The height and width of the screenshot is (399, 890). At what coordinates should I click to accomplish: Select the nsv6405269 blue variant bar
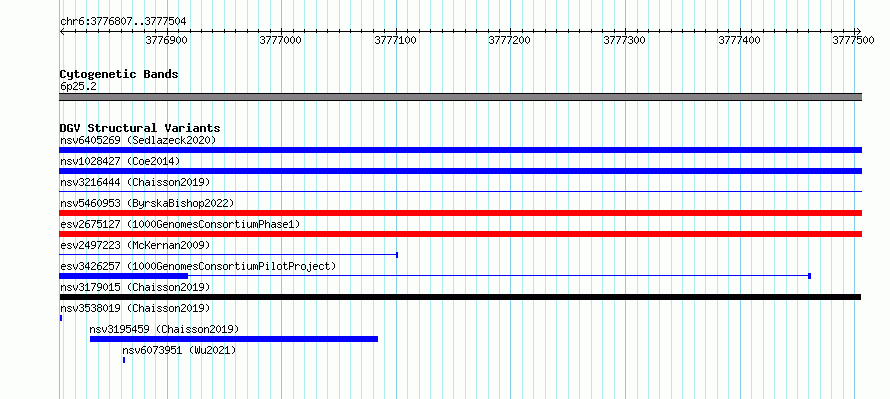pyautogui.click(x=460, y=150)
